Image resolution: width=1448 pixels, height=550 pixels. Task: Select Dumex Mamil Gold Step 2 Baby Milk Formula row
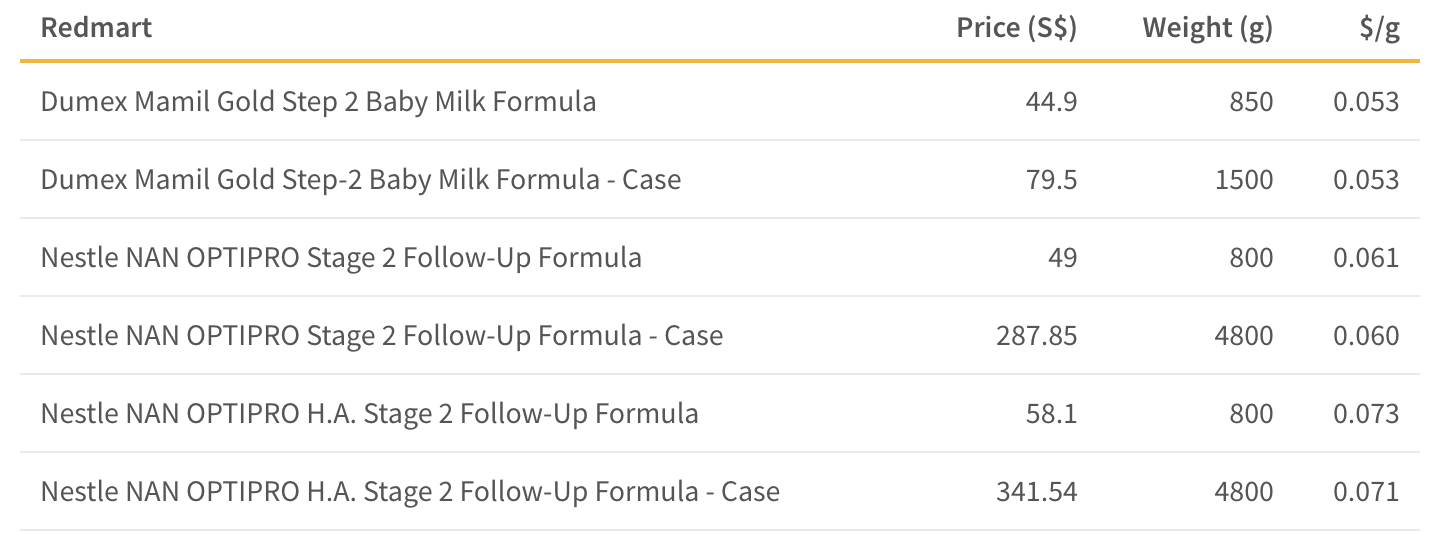(x=720, y=101)
